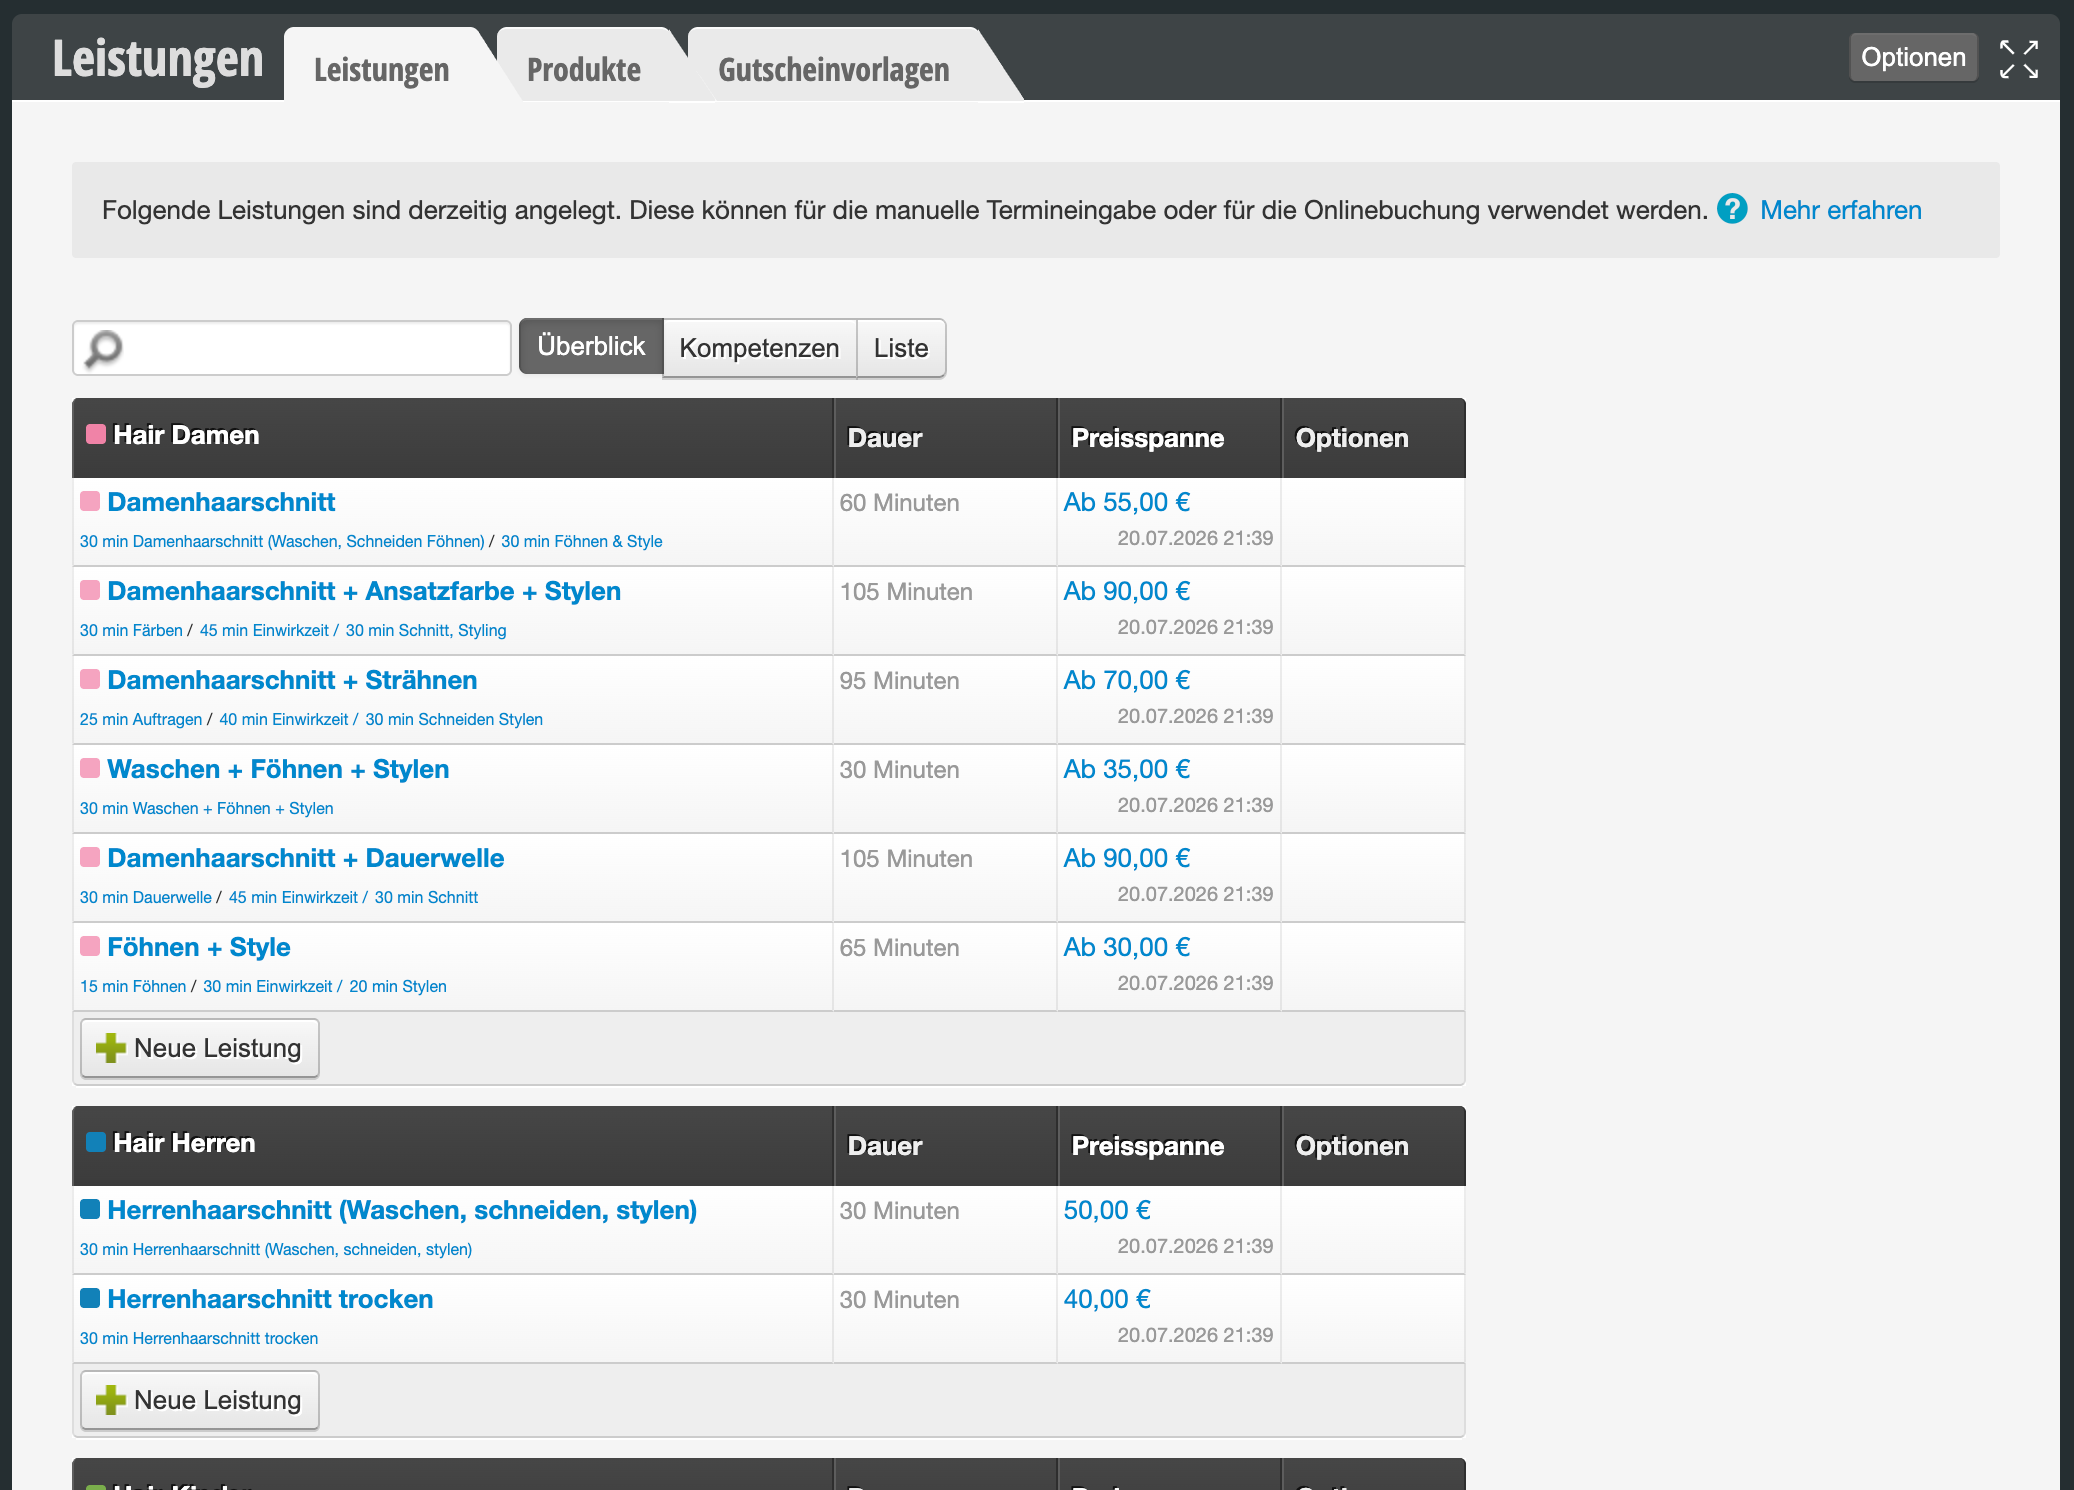Click pink square next to Damenhaarschnitt + Strähnen
The width and height of the screenshot is (2074, 1490).
coord(90,679)
